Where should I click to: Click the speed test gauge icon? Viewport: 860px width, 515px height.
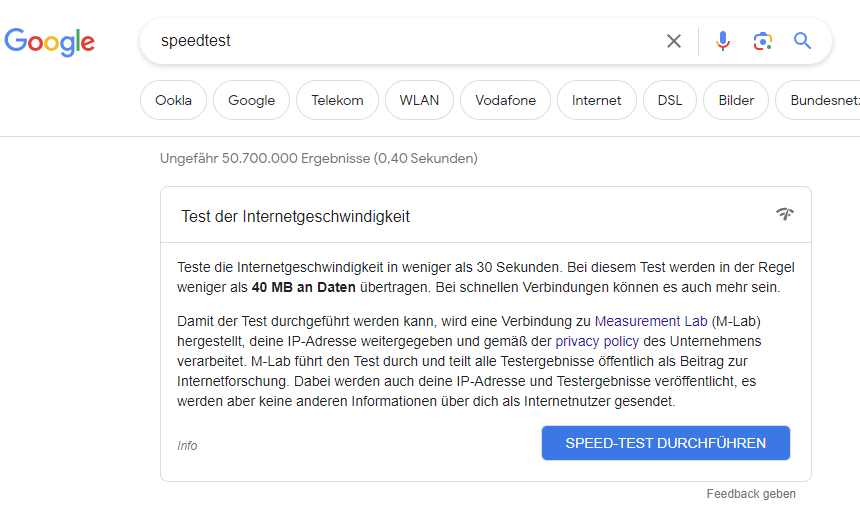[x=785, y=214]
